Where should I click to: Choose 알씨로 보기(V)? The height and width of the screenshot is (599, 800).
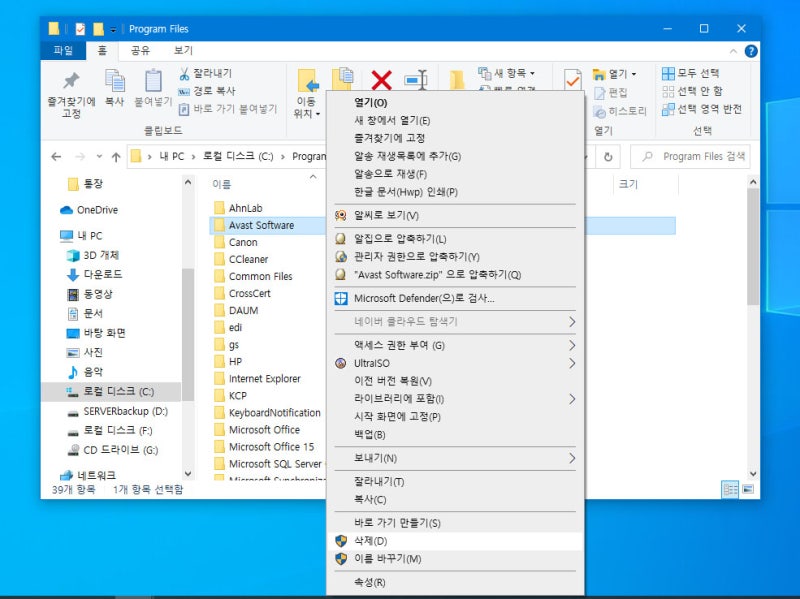[x=455, y=215]
